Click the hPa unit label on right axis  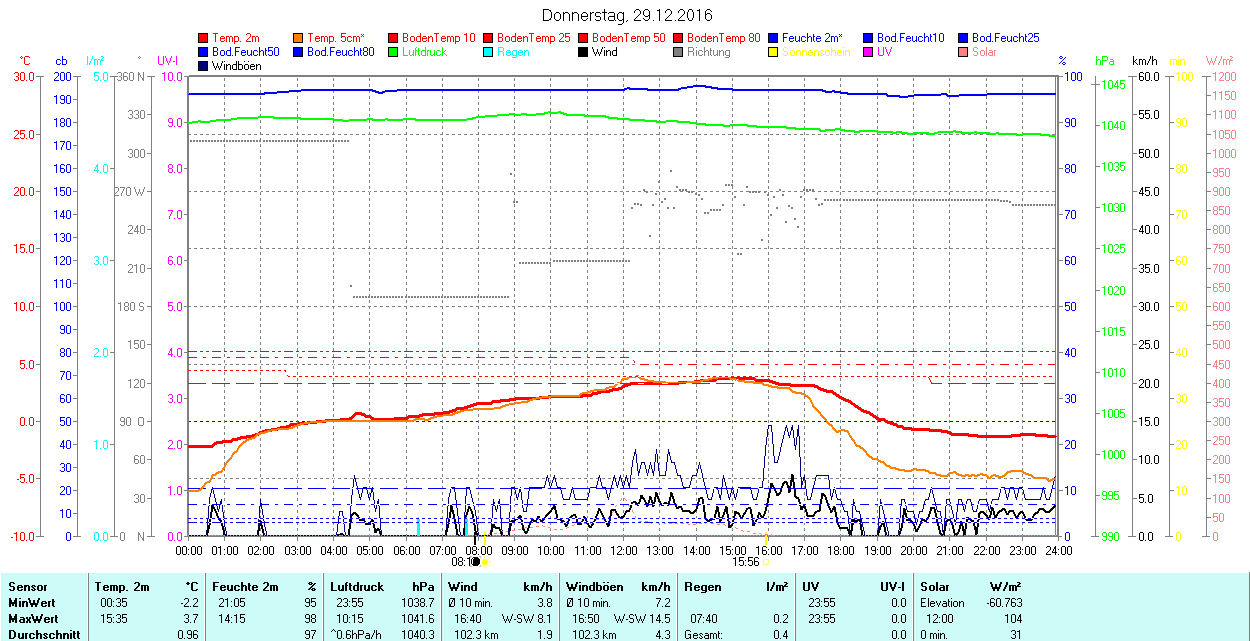point(1105,61)
